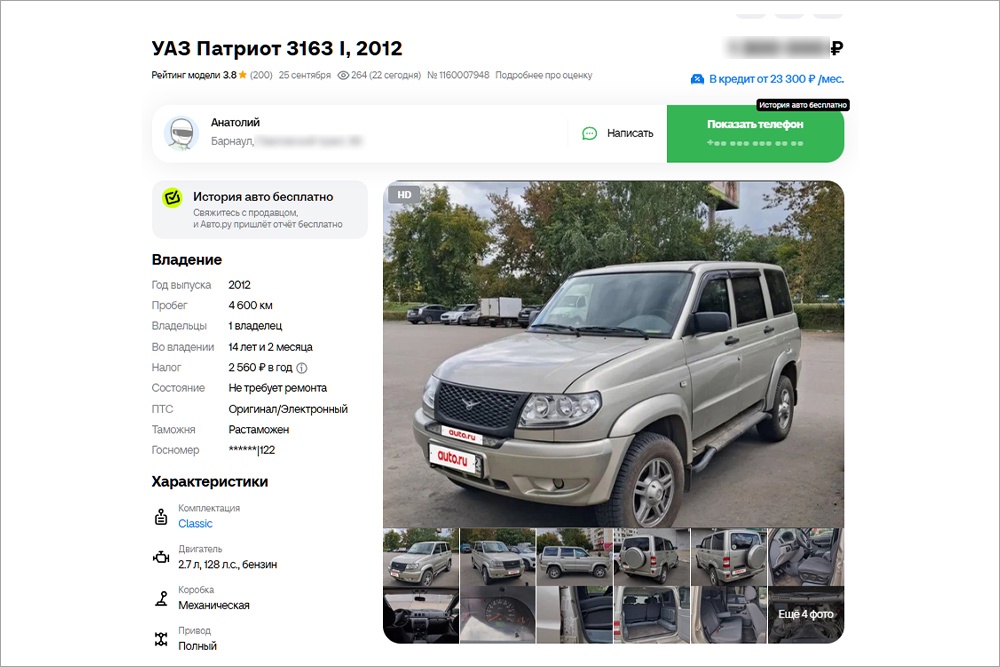
Task: Click Оригинал/Электронный PTS value
Action: tap(288, 409)
